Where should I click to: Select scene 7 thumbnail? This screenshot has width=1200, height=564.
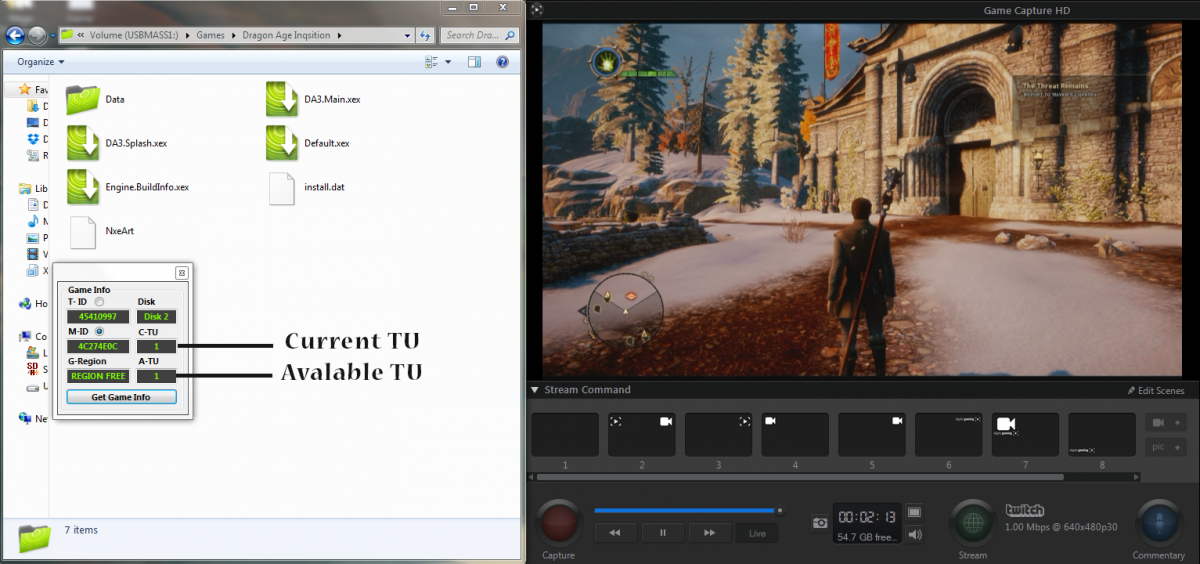click(x=1025, y=435)
